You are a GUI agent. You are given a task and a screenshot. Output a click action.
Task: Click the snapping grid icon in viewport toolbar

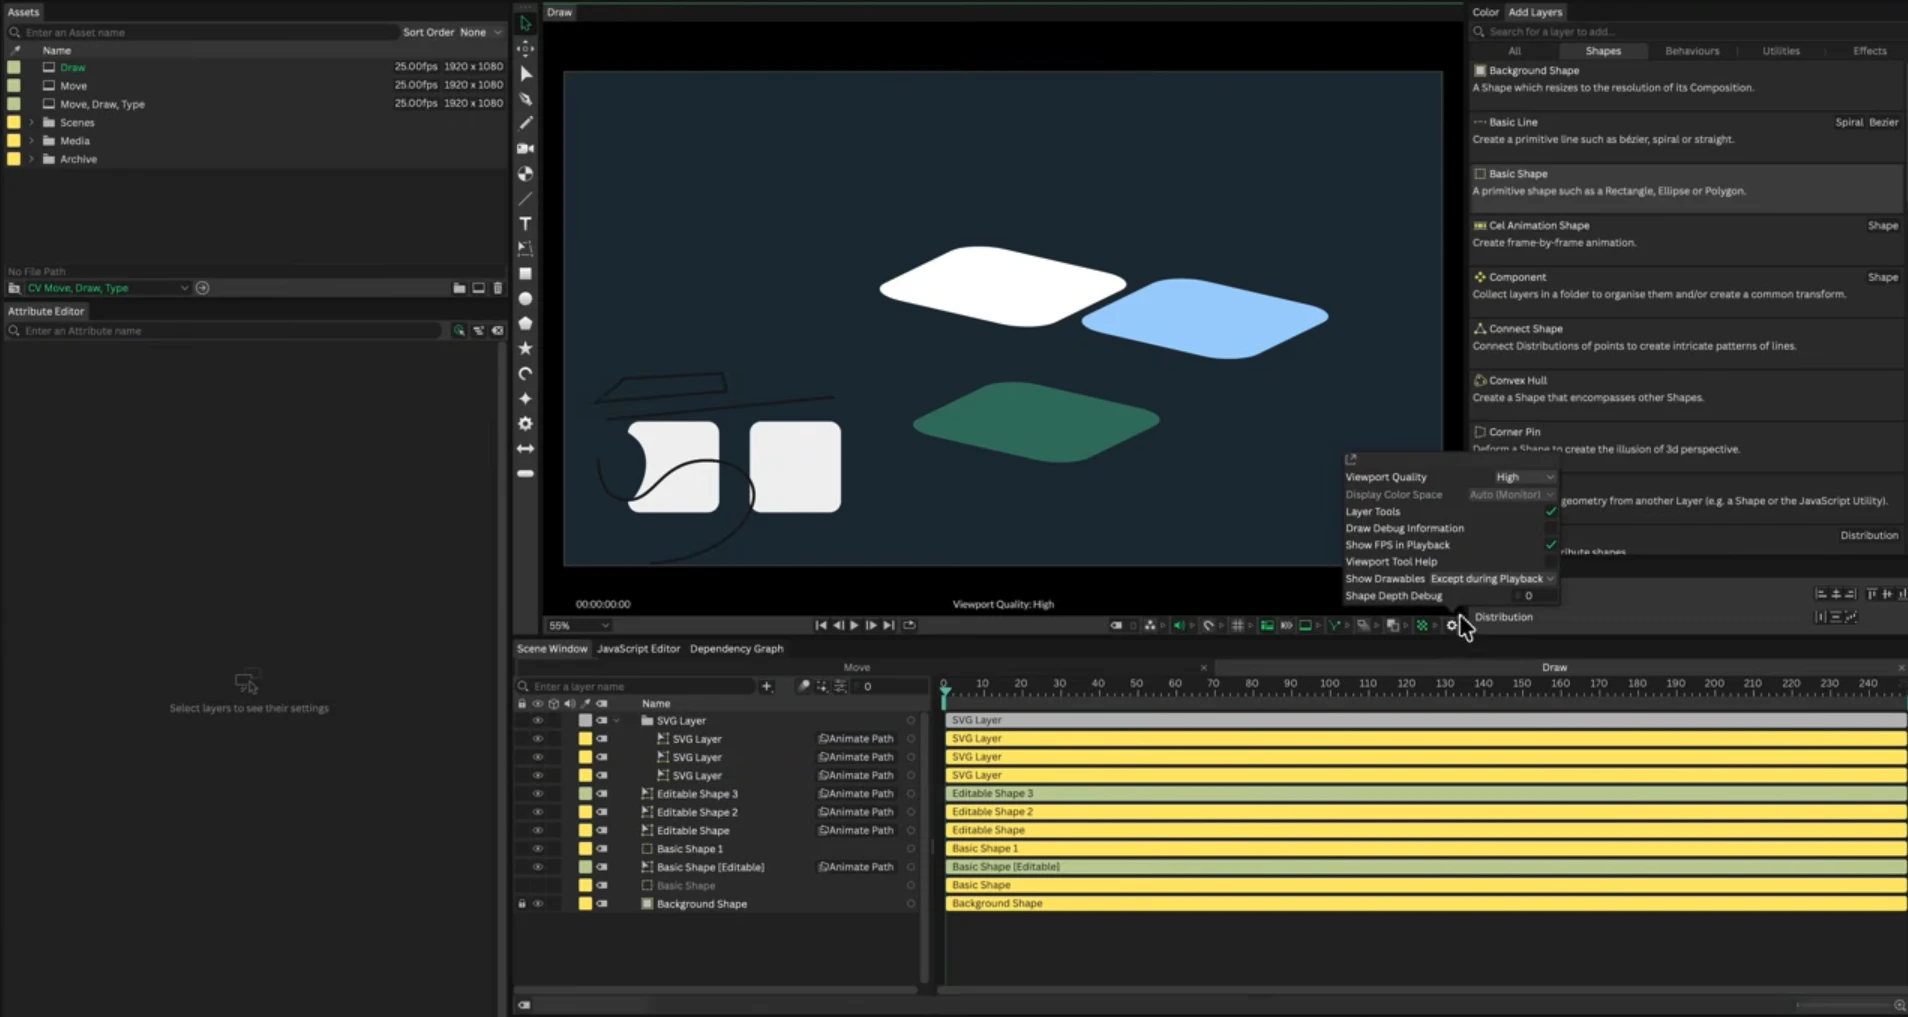(1238, 625)
